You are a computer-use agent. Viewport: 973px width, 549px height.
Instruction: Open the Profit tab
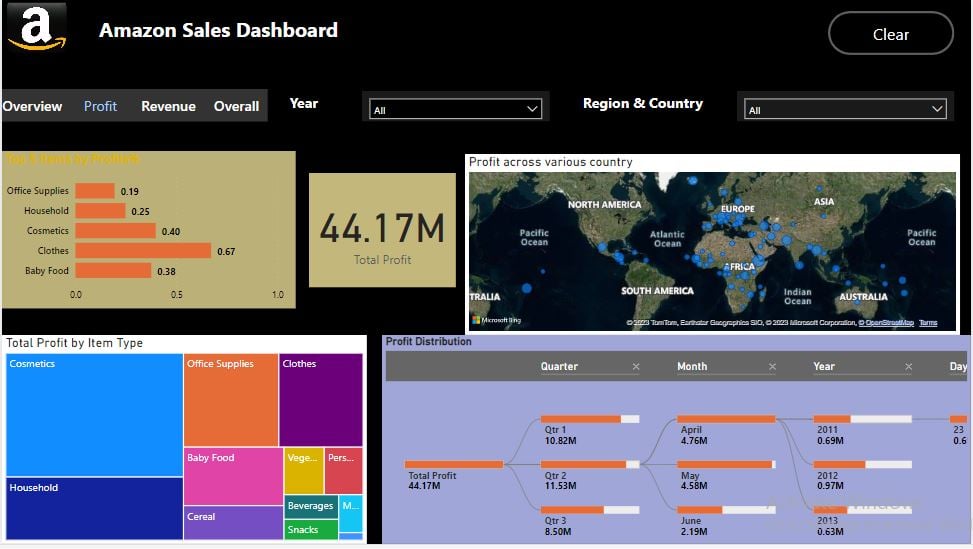point(100,106)
